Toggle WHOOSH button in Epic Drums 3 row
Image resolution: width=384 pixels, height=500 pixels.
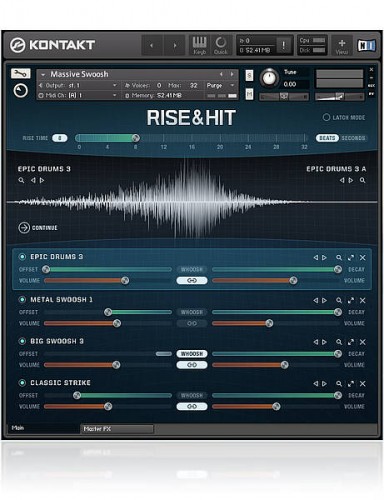(192, 269)
